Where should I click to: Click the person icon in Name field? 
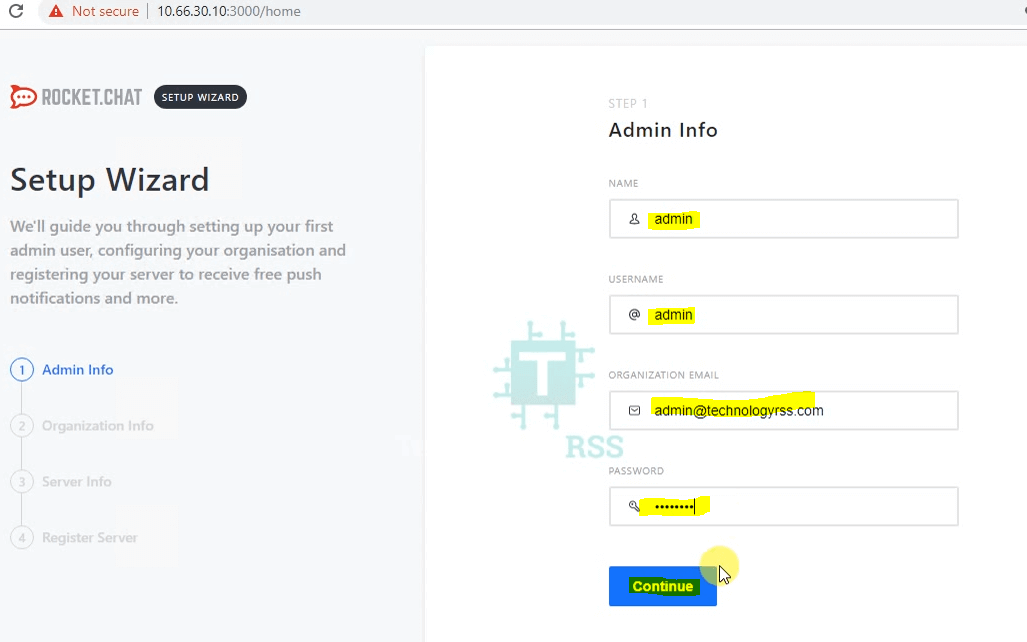coord(634,219)
